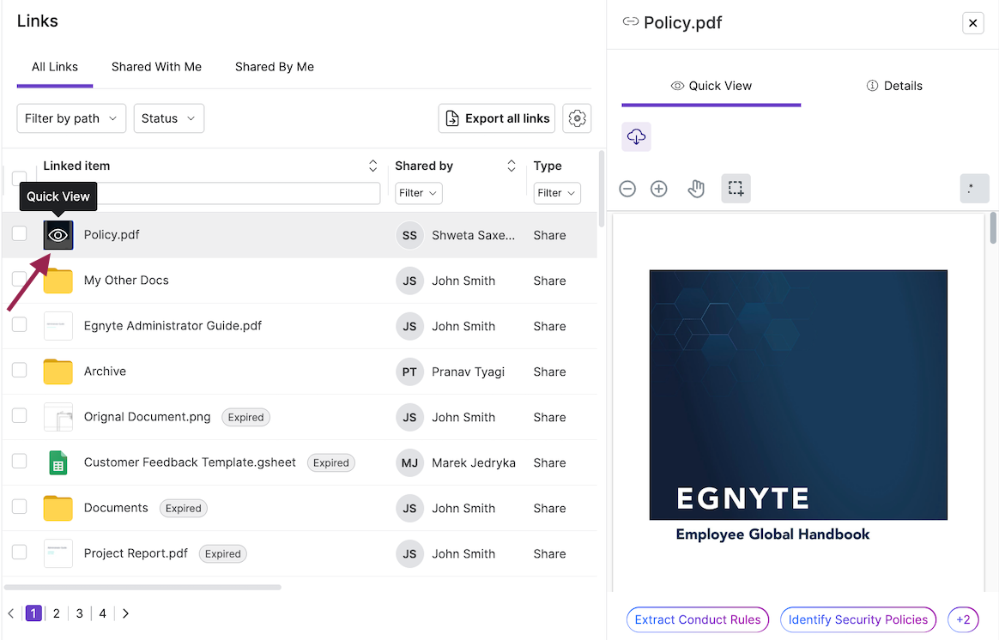The width and height of the screenshot is (999, 640).
Task: Open the Shared by Filter dropdown
Action: pyautogui.click(x=419, y=193)
